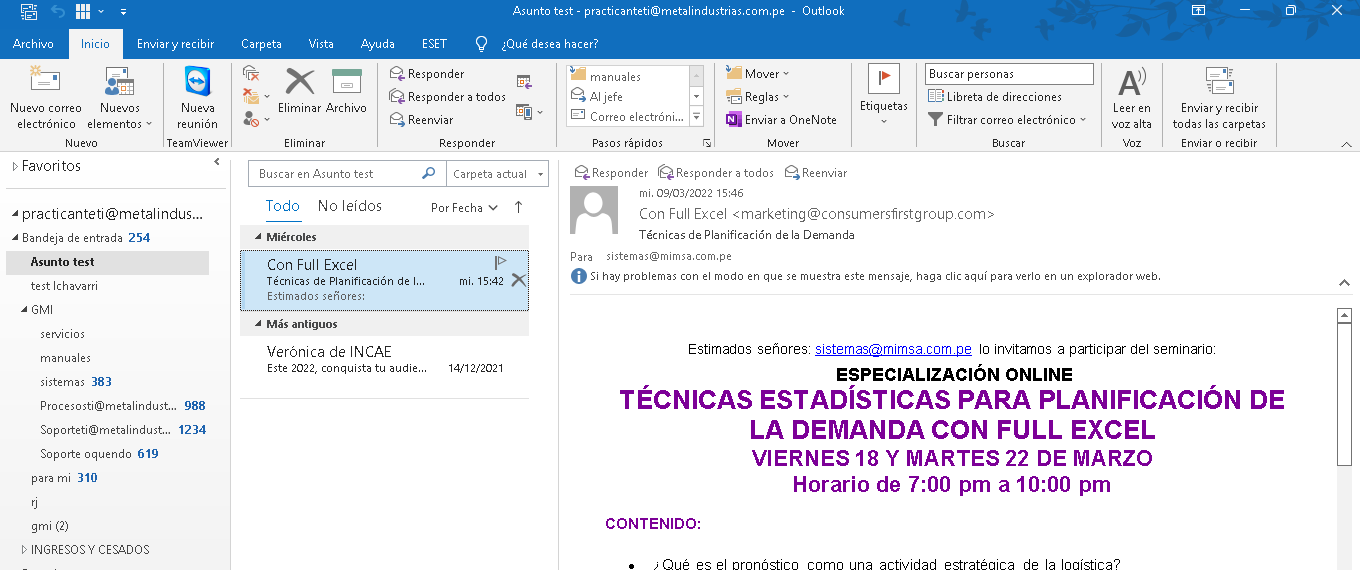Click Responder a todos in reading pane

[x=716, y=173]
